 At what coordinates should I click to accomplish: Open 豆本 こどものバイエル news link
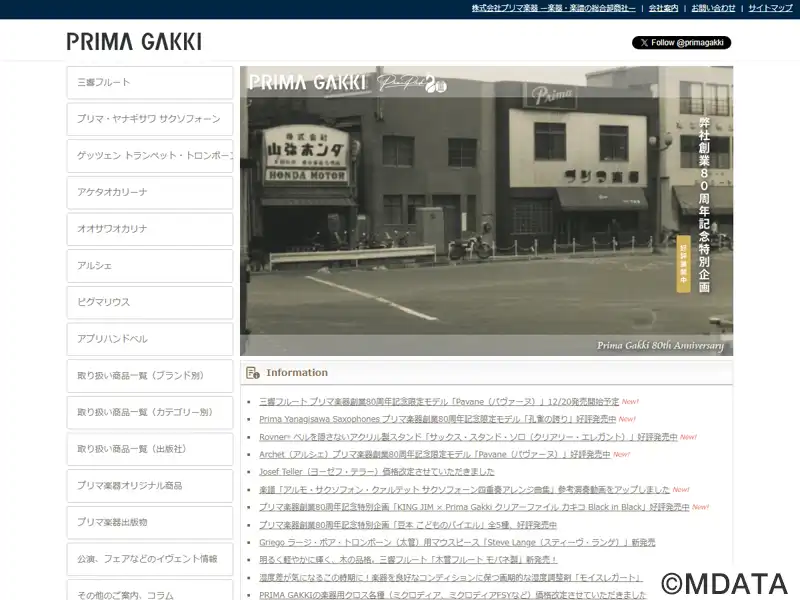408,525
